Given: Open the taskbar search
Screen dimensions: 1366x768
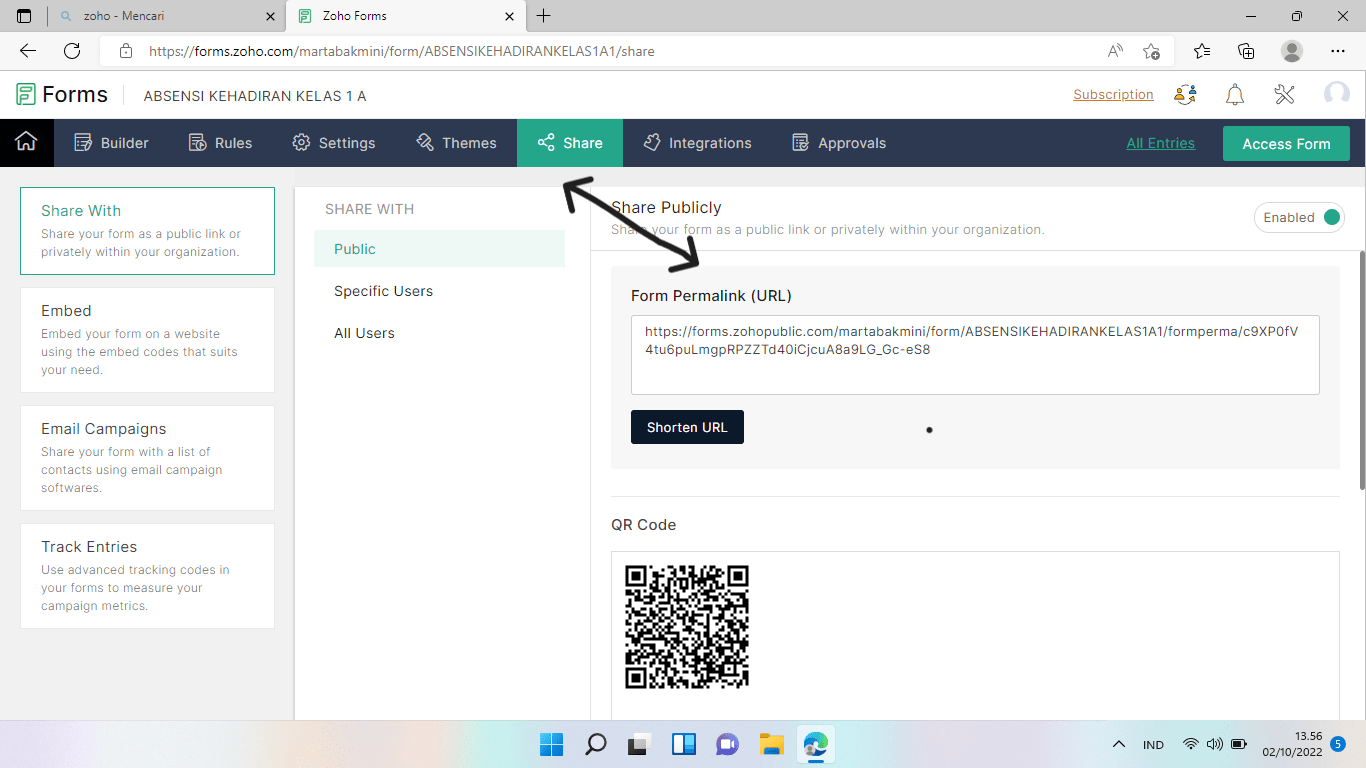Looking at the screenshot, I should coord(596,744).
